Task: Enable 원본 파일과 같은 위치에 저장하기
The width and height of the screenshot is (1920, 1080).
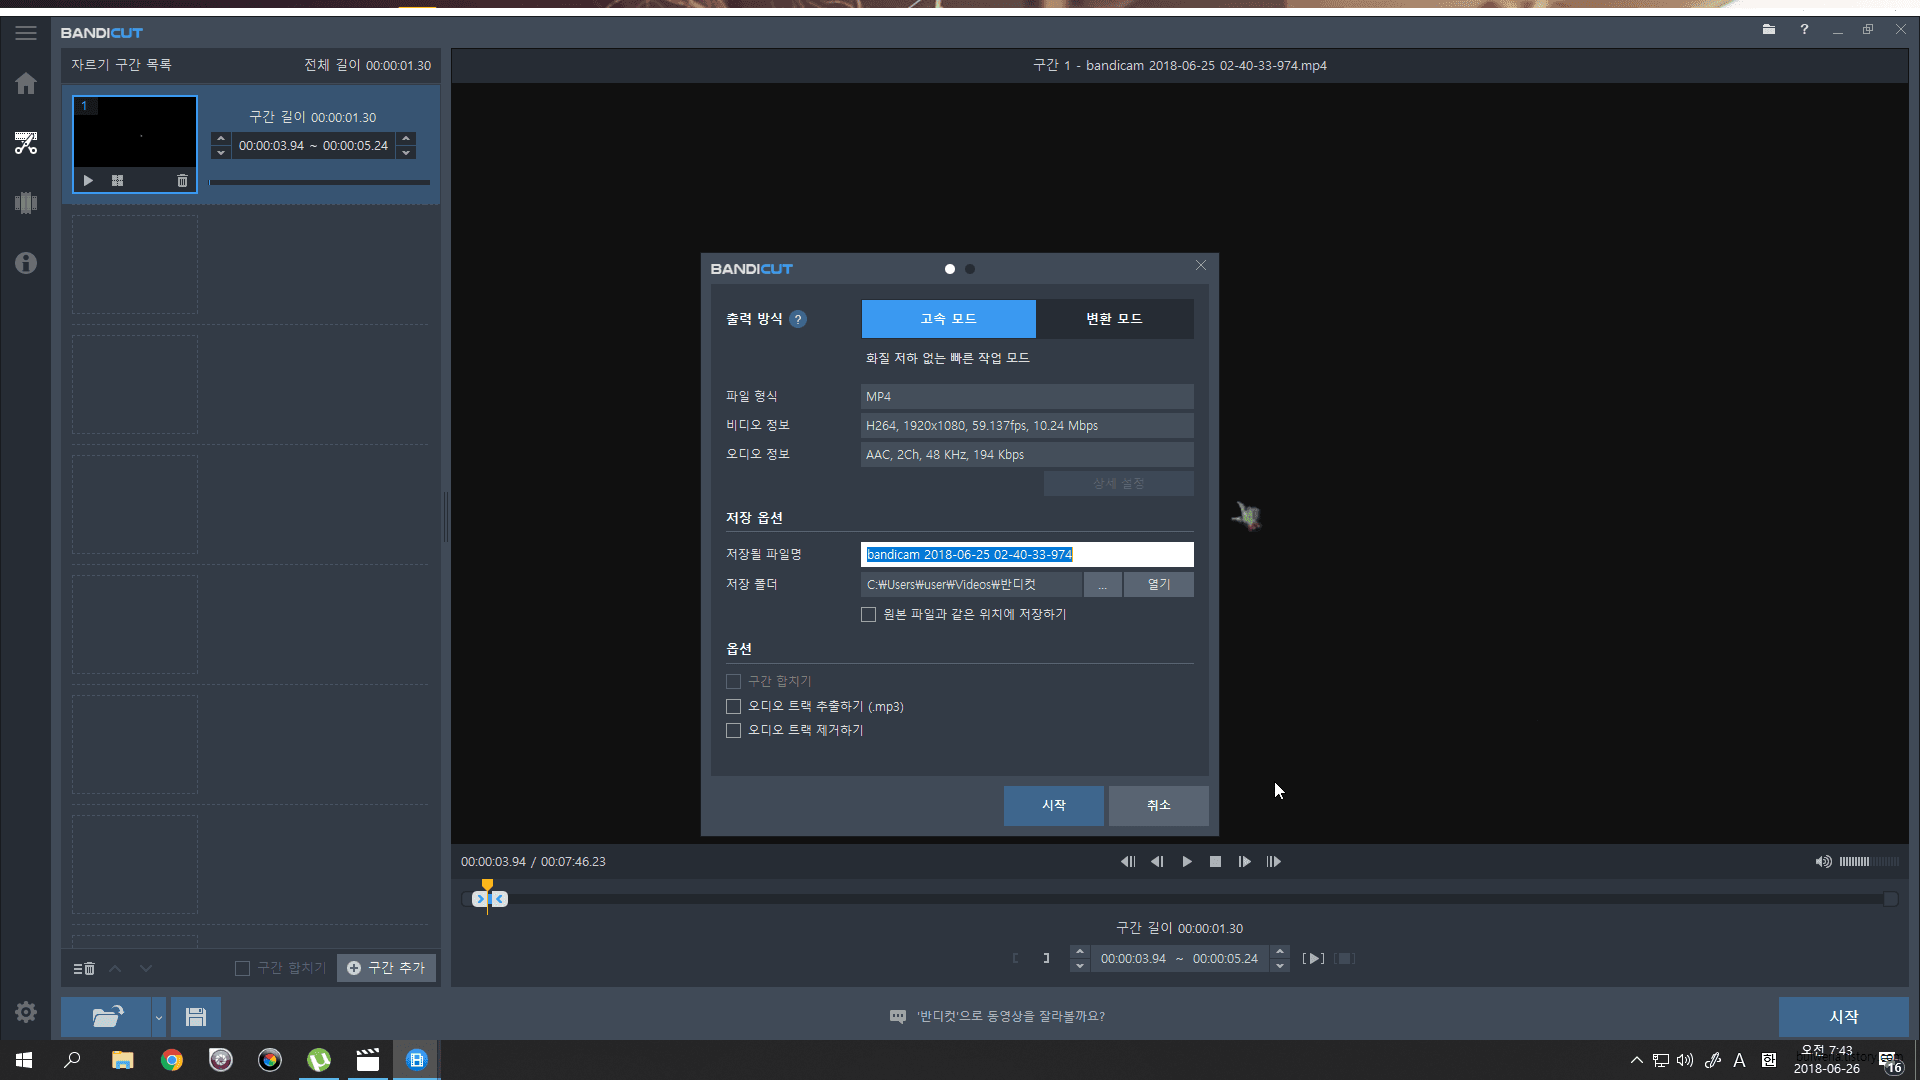Action: click(x=868, y=615)
